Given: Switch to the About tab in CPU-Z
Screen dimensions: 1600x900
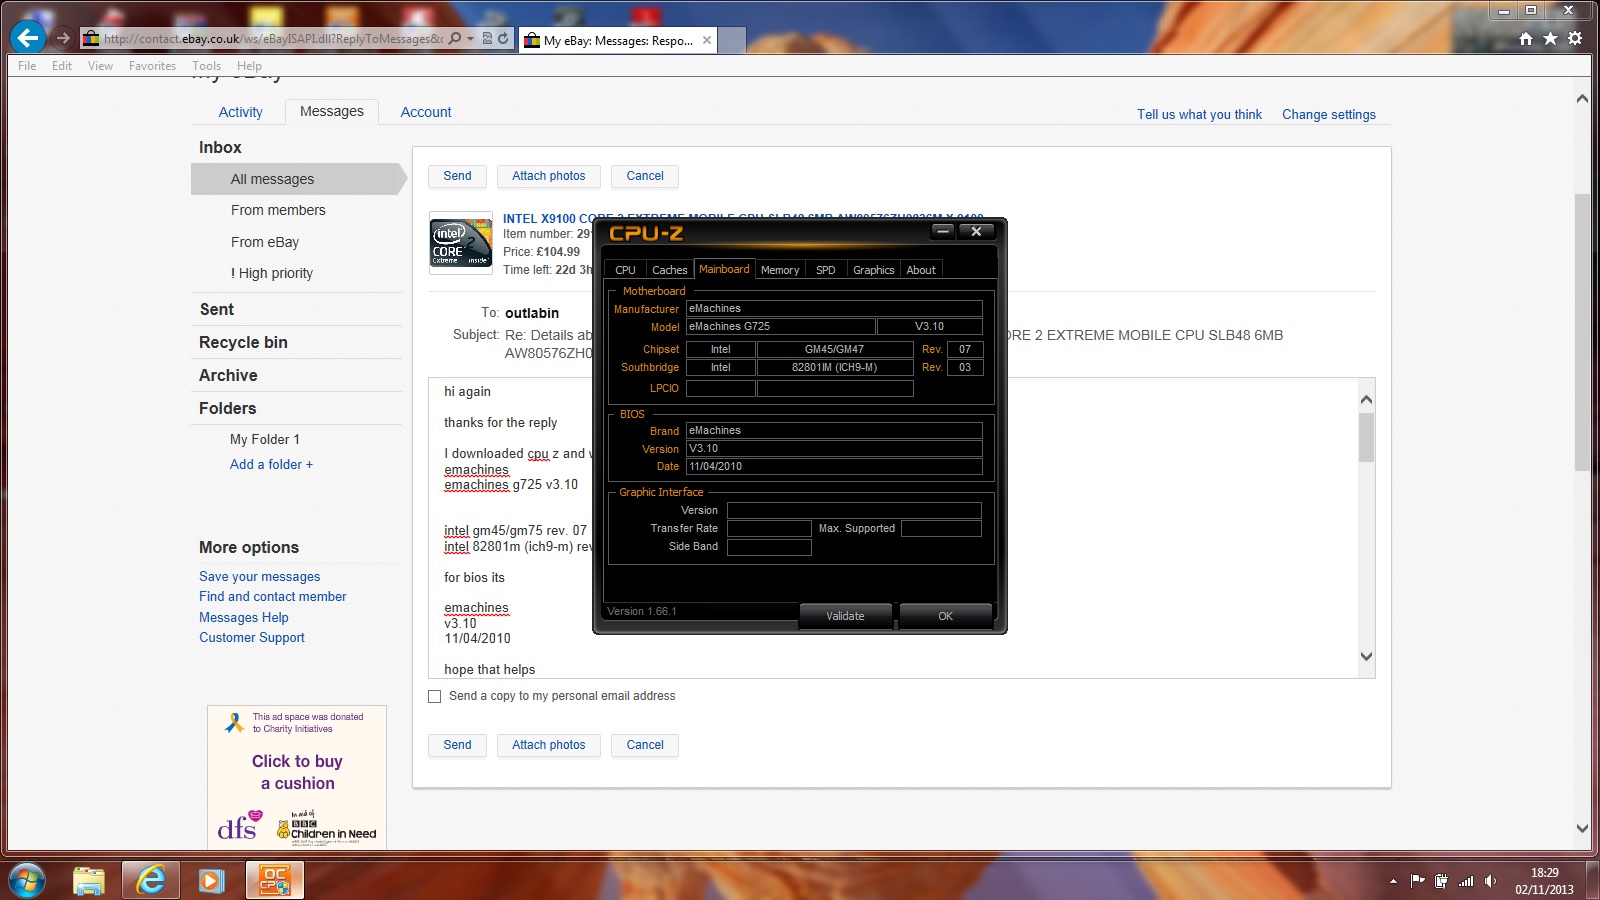Looking at the screenshot, I should click(921, 270).
